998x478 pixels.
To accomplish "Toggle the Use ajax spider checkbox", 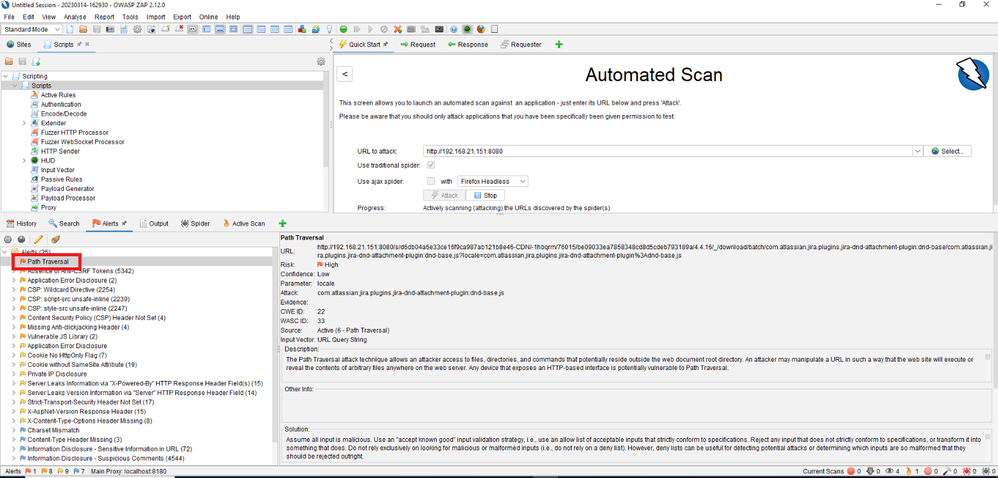I will point(431,181).
